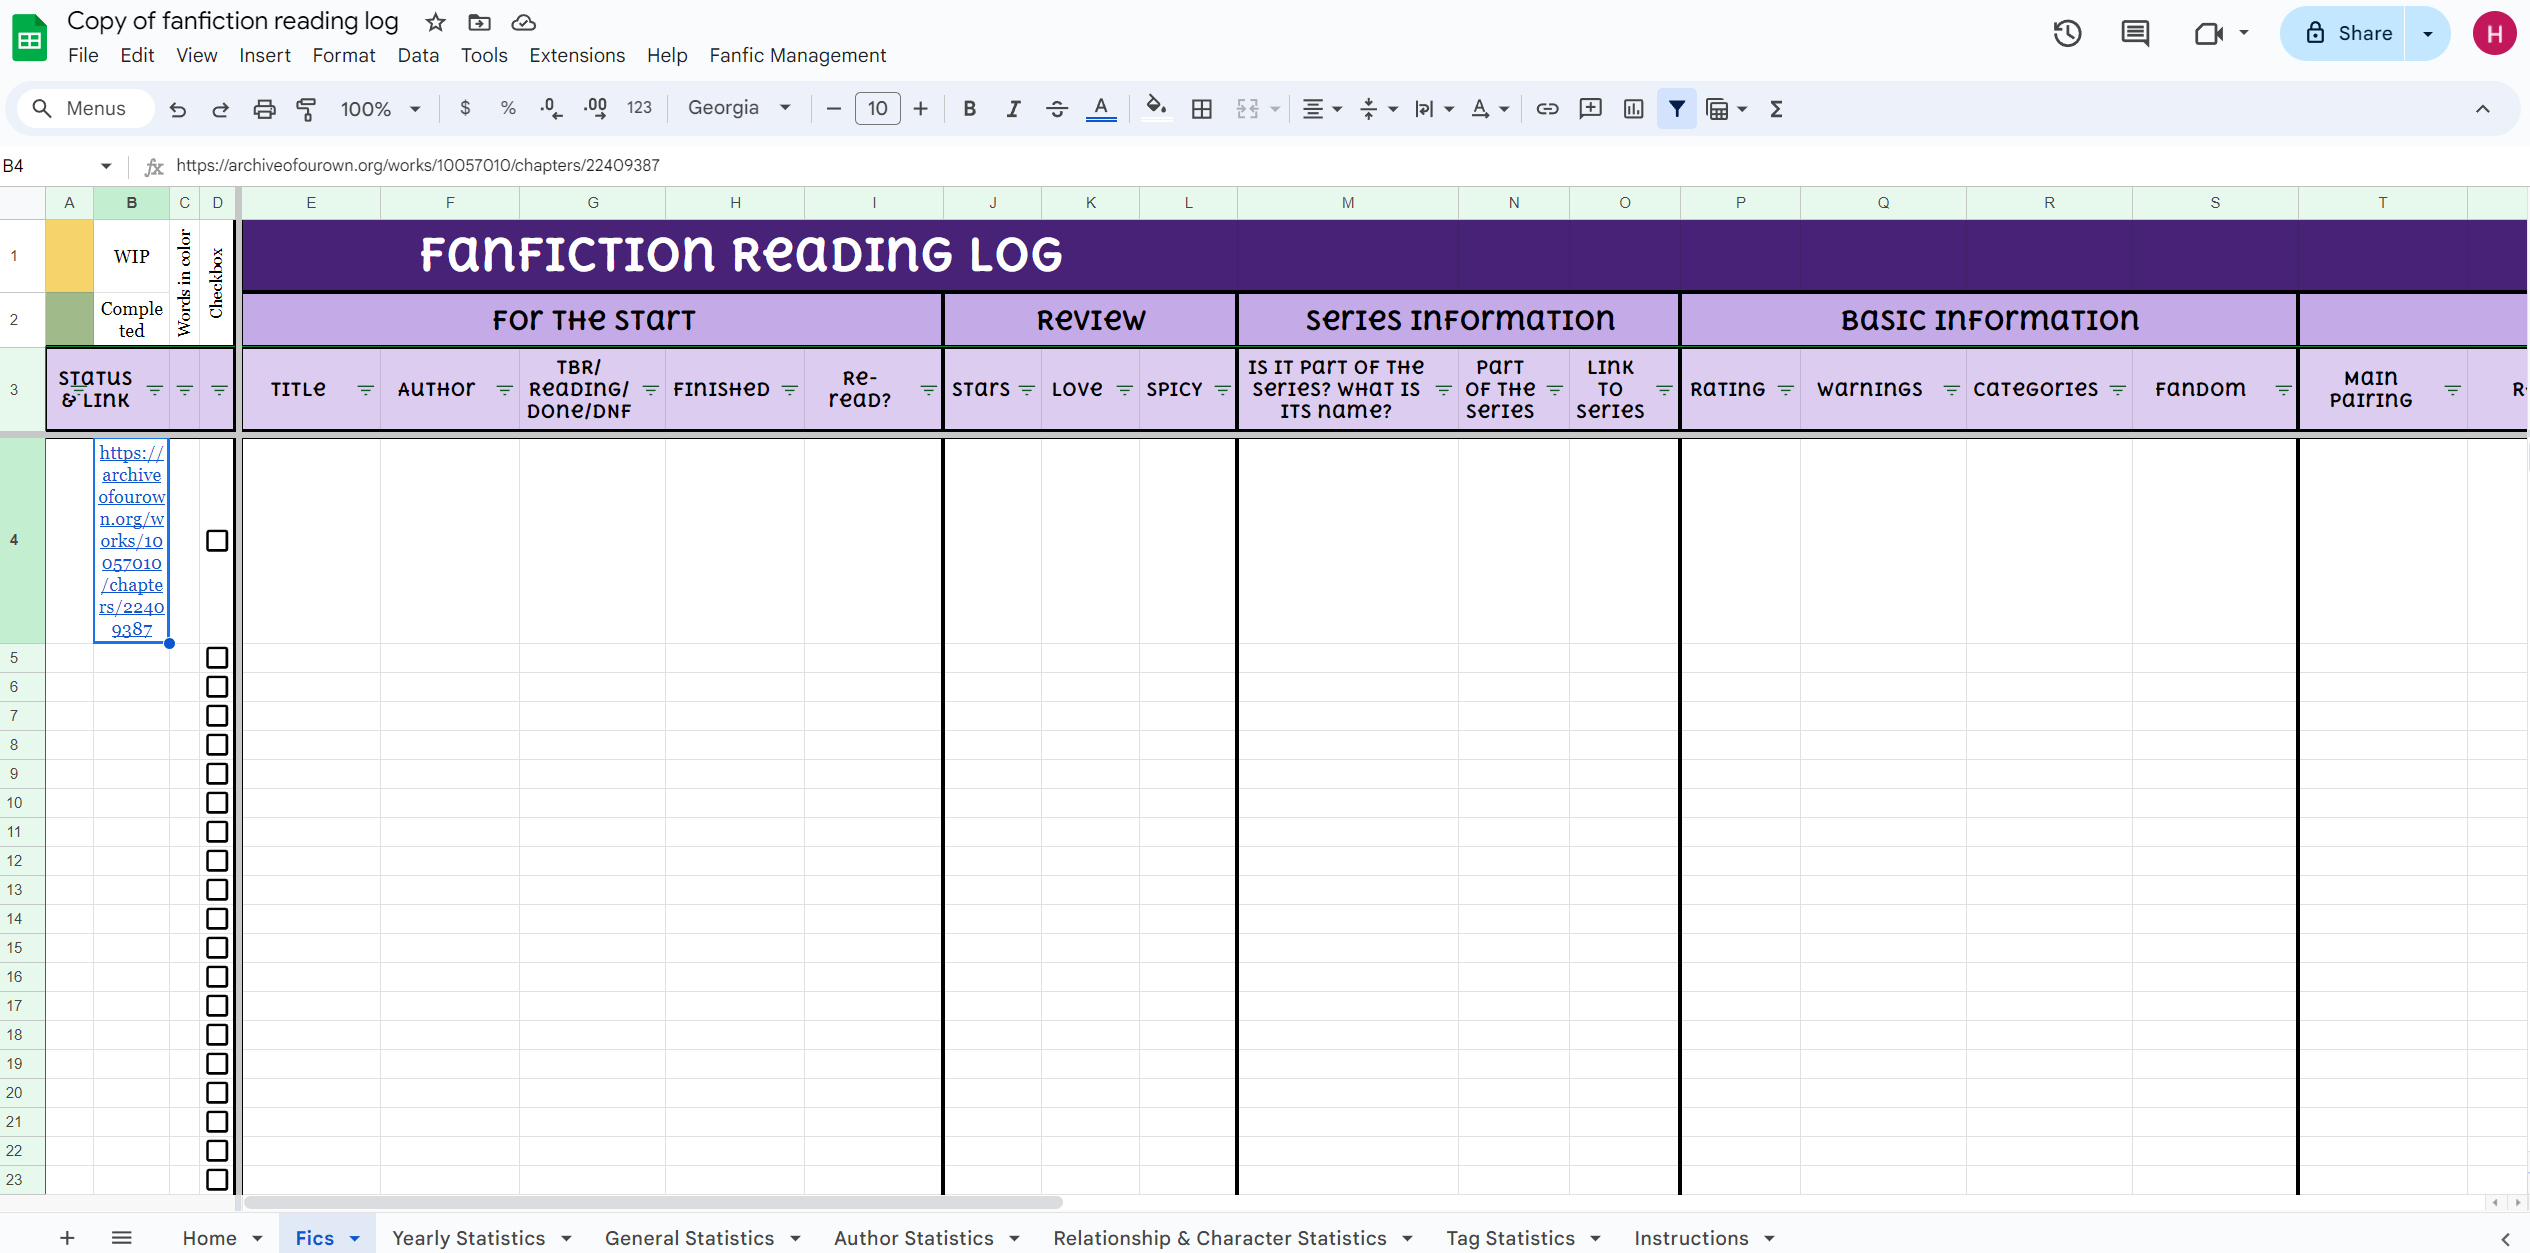Expand the Share options arrow
The width and height of the screenshot is (2530, 1253).
click(x=2428, y=34)
